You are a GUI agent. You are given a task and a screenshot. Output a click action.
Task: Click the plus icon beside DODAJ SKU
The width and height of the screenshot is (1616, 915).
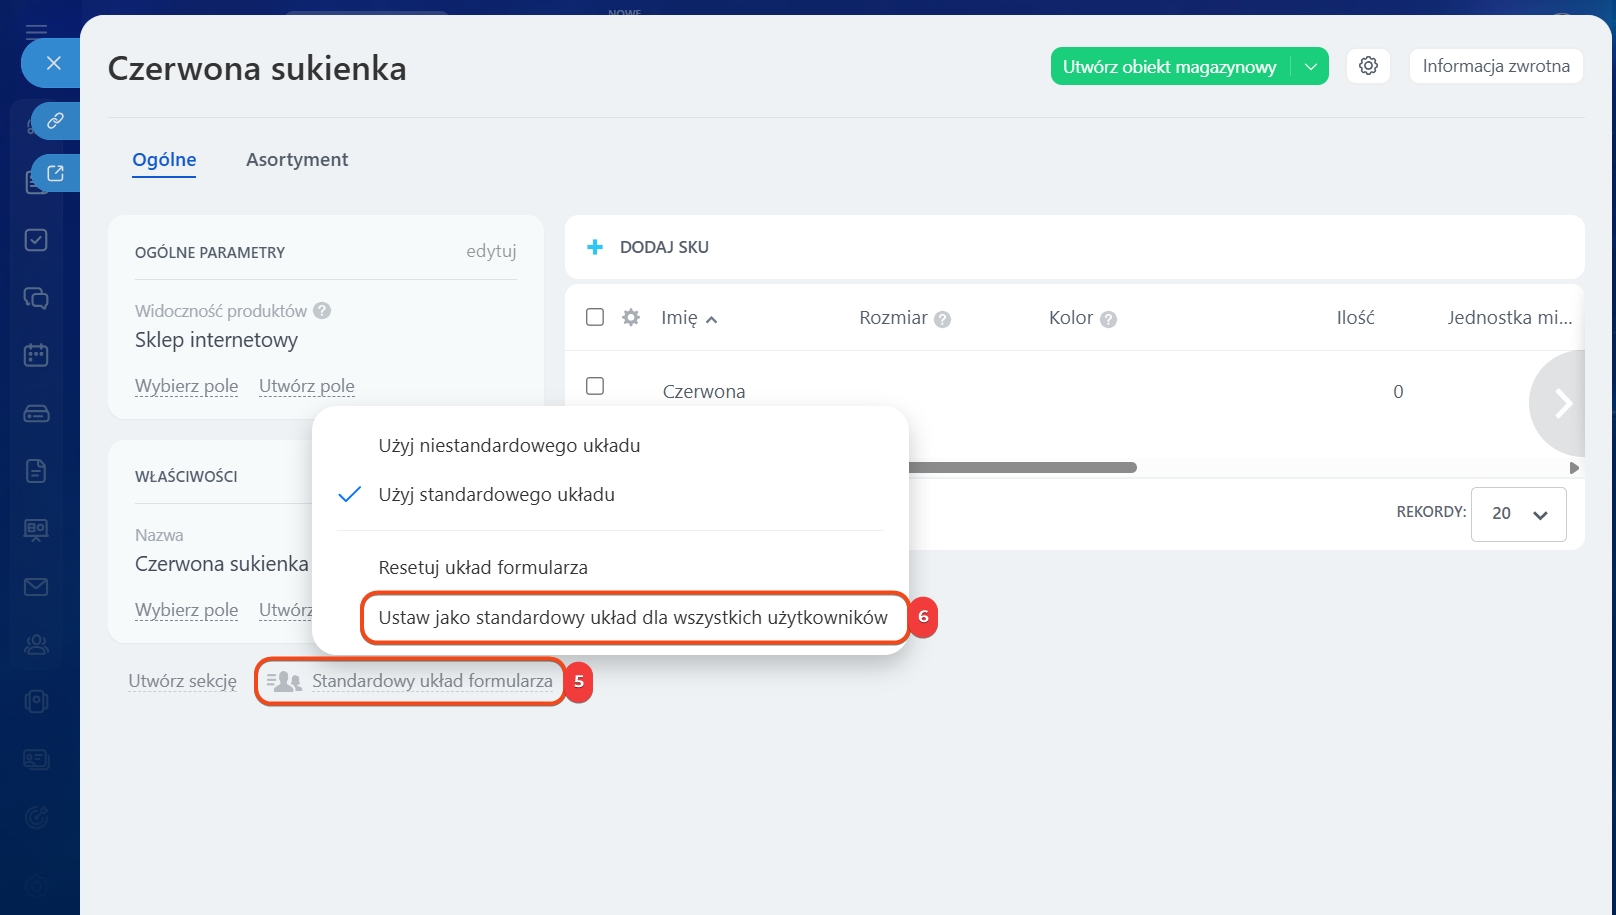(595, 247)
